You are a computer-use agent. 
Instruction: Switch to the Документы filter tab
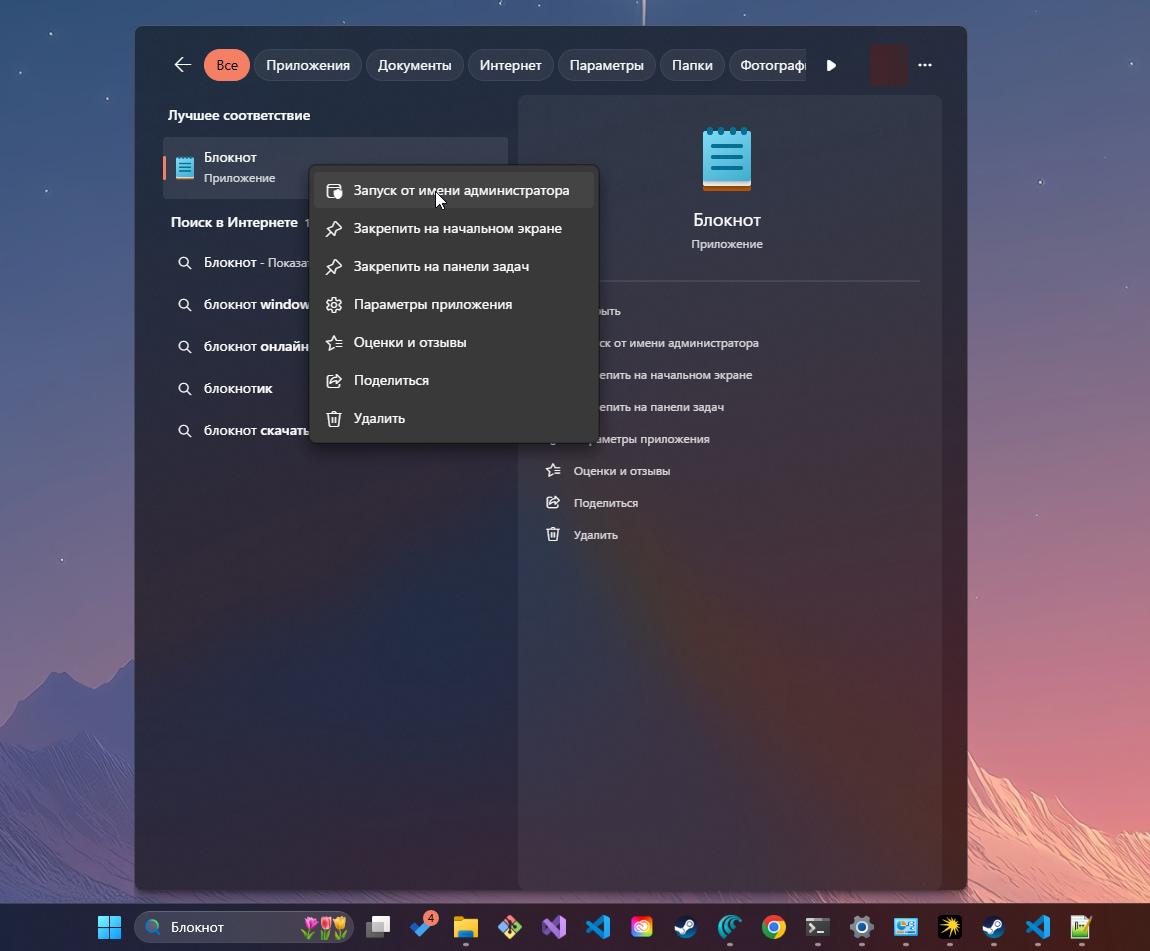coord(414,64)
